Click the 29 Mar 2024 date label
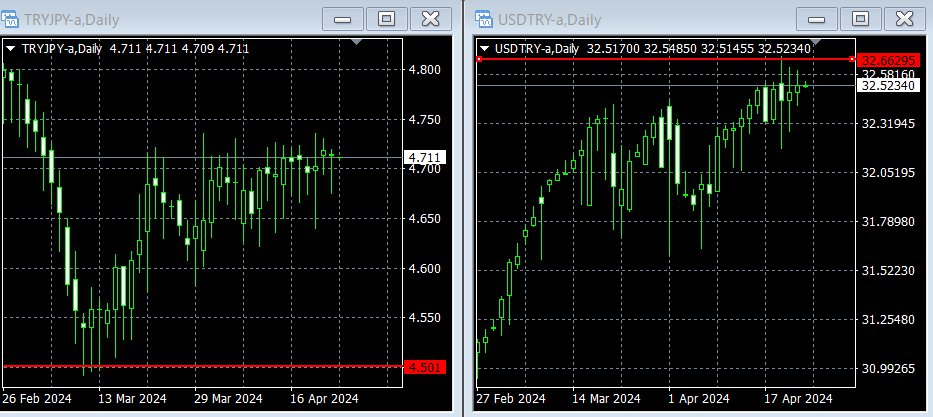The image size is (933, 417). [228, 399]
